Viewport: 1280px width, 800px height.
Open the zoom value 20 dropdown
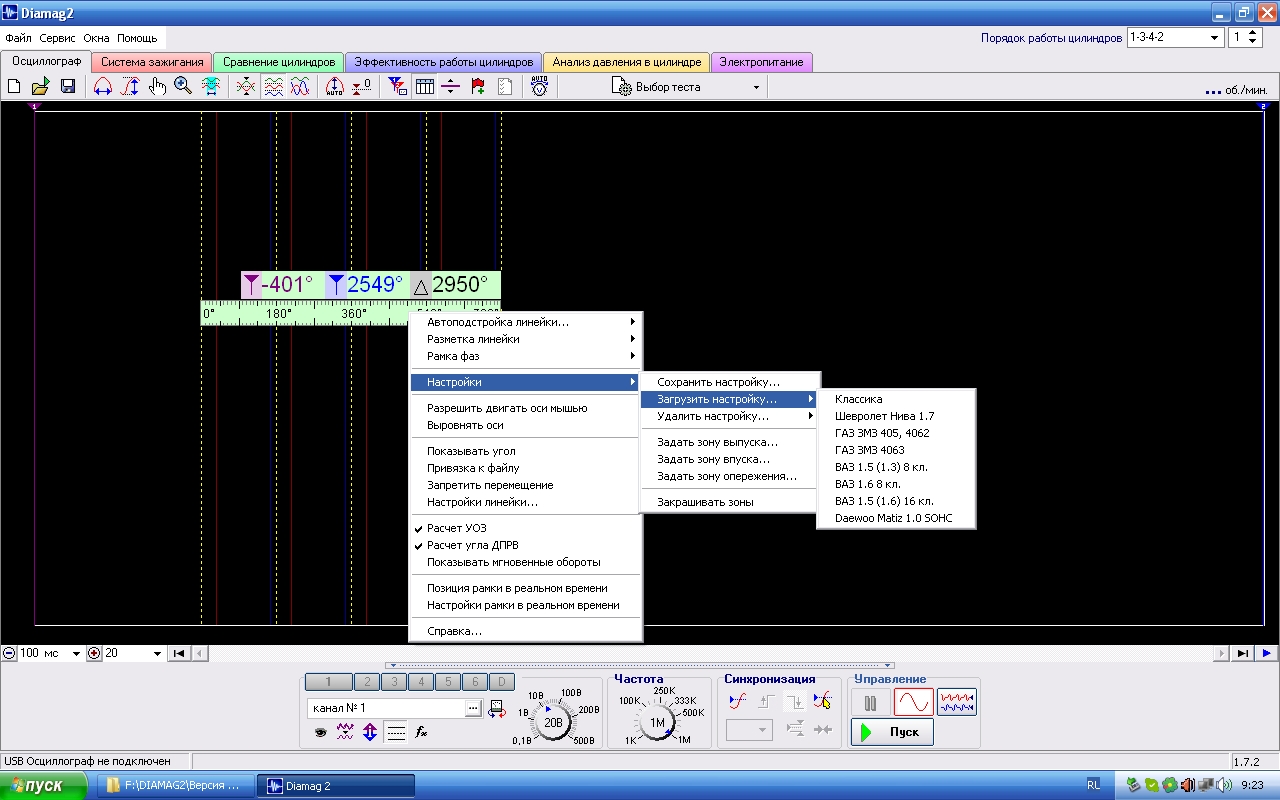157,653
